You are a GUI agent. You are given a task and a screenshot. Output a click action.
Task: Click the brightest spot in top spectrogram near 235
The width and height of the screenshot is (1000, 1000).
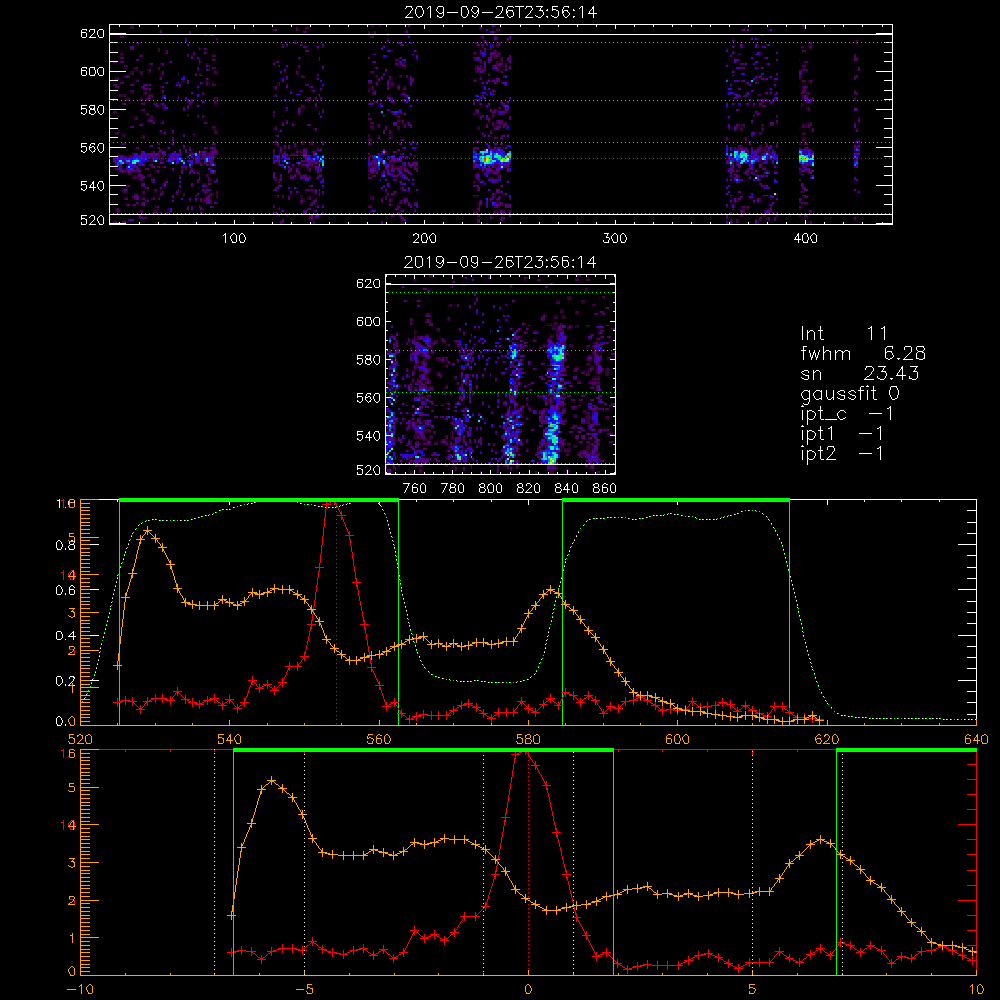click(492, 158)
